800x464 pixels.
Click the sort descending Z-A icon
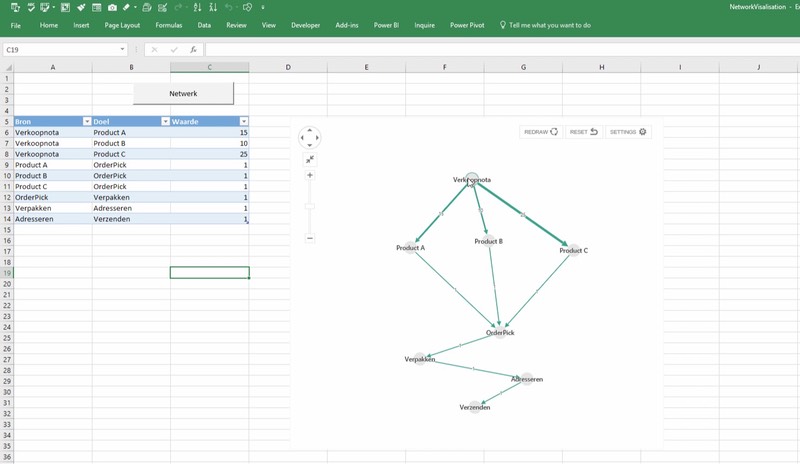(x=213, y=7)
